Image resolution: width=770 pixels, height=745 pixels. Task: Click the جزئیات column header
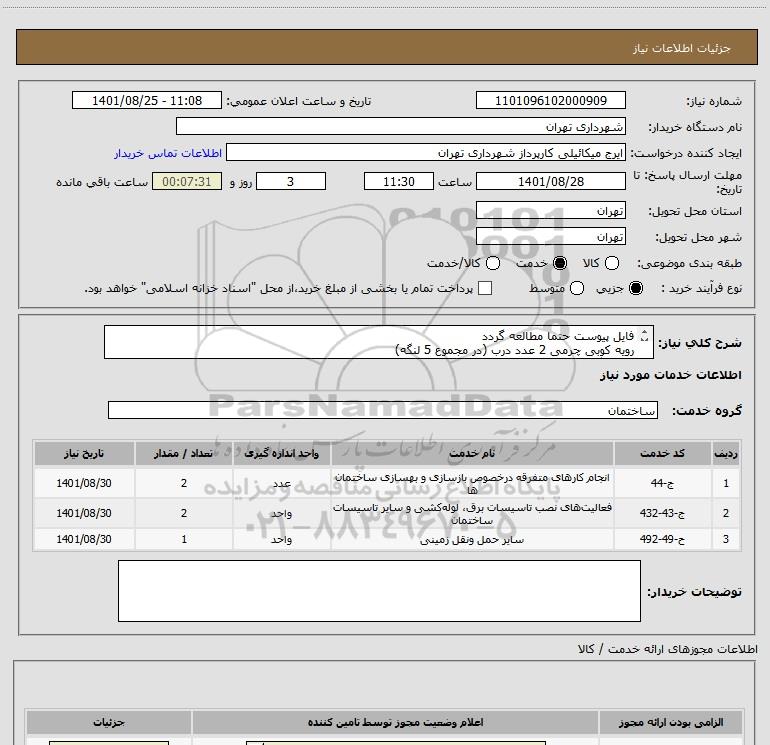click(x=109, y=722)
